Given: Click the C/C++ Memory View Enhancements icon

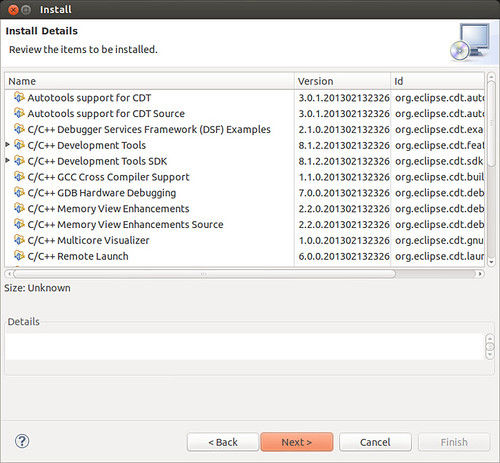Looking at the screenshot, I should 19,208.
